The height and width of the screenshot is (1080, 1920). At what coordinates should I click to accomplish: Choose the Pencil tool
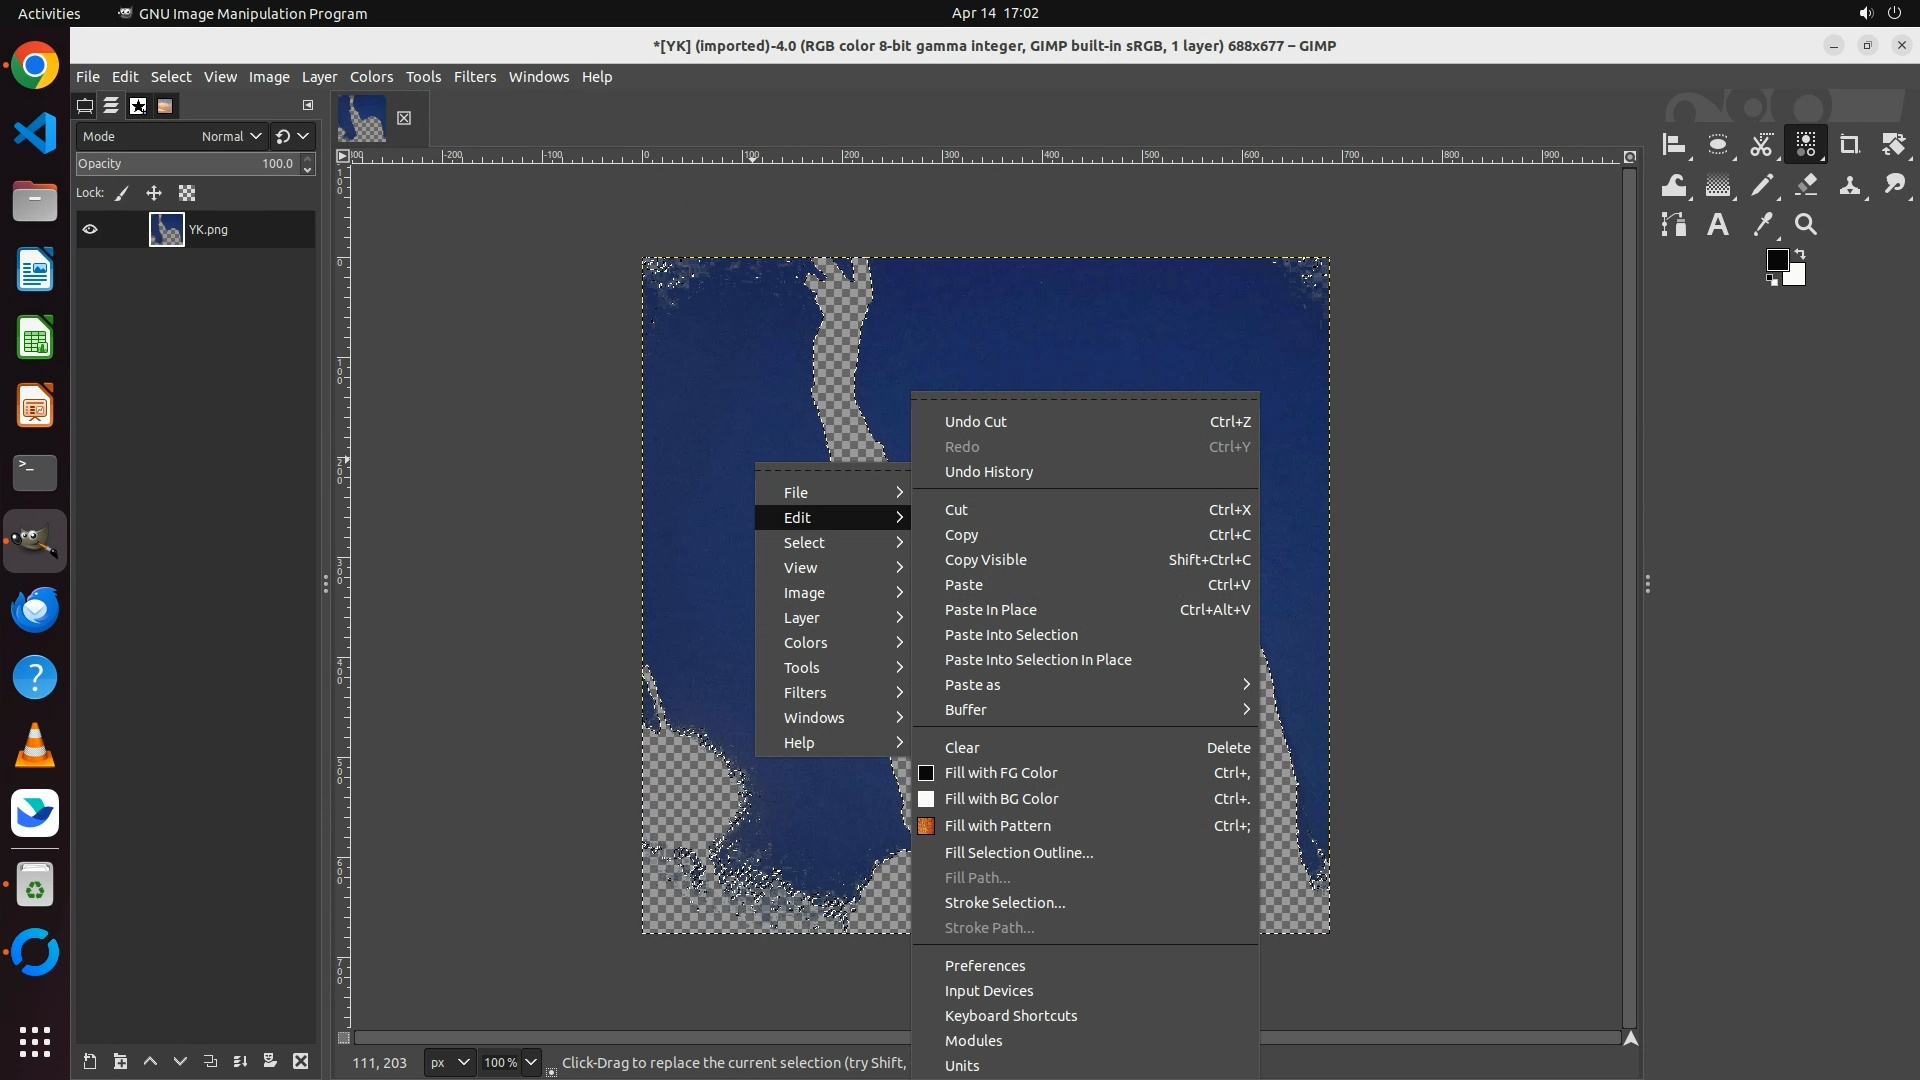1762,185
